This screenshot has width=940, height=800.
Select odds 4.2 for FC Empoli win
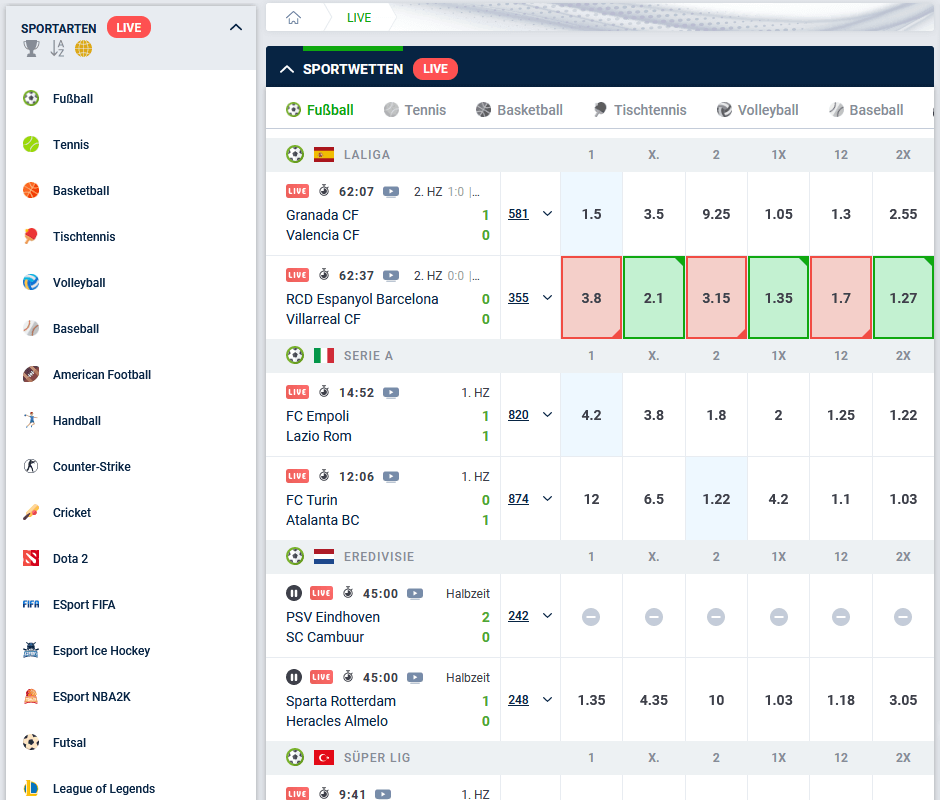point(591,415)
